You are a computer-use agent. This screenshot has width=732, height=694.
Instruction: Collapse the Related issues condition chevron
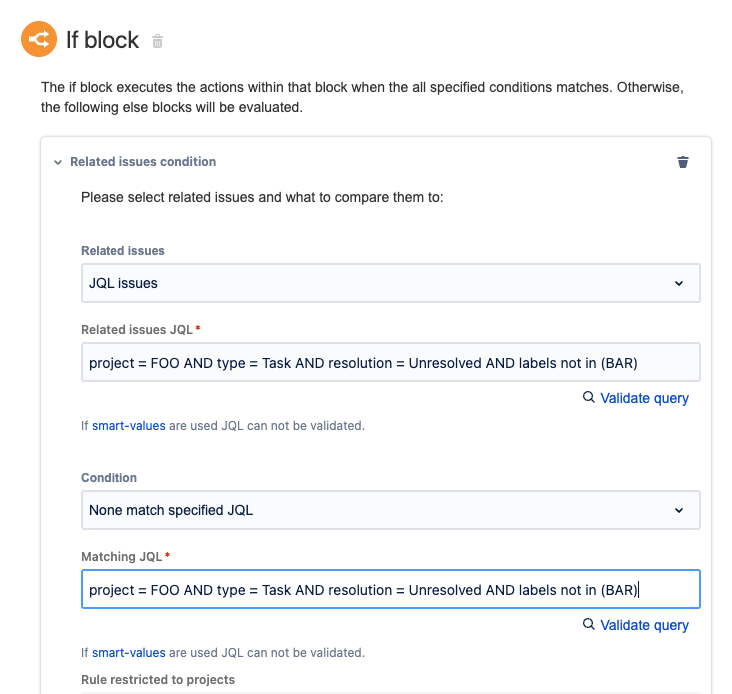(x=58, y=162)
